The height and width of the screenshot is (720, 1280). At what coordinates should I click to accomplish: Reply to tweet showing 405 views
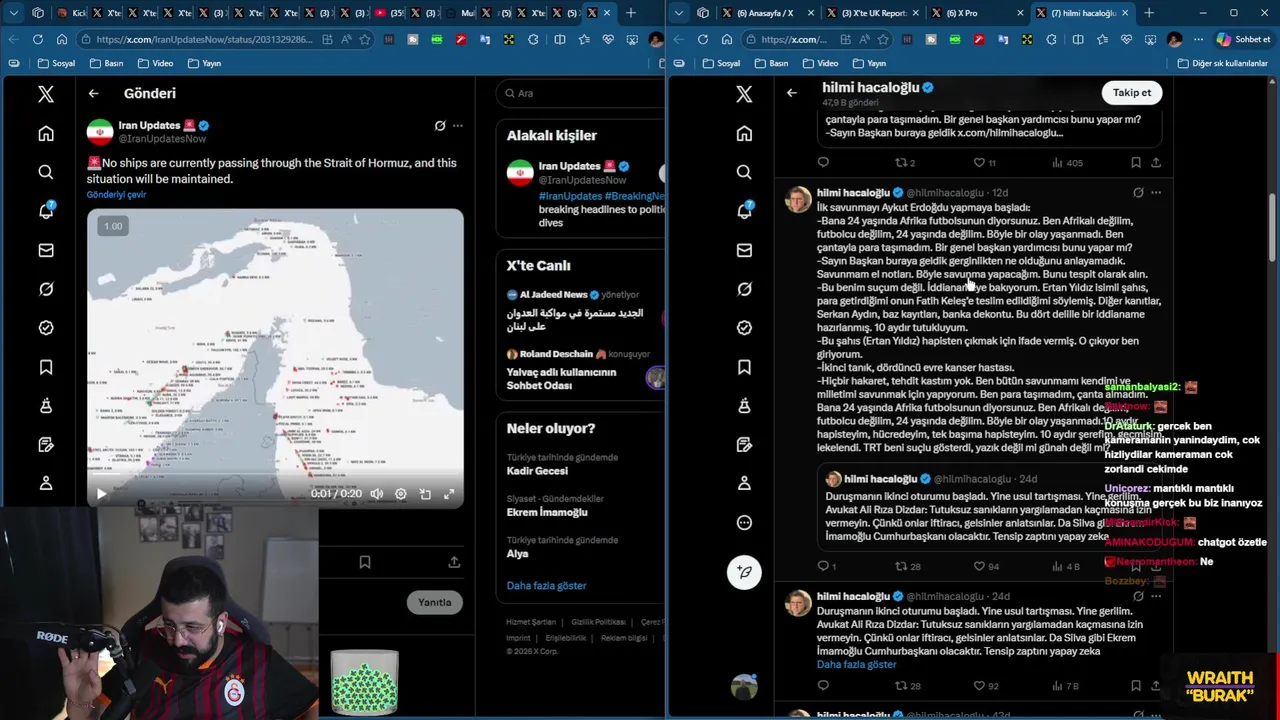click(823, 162)
